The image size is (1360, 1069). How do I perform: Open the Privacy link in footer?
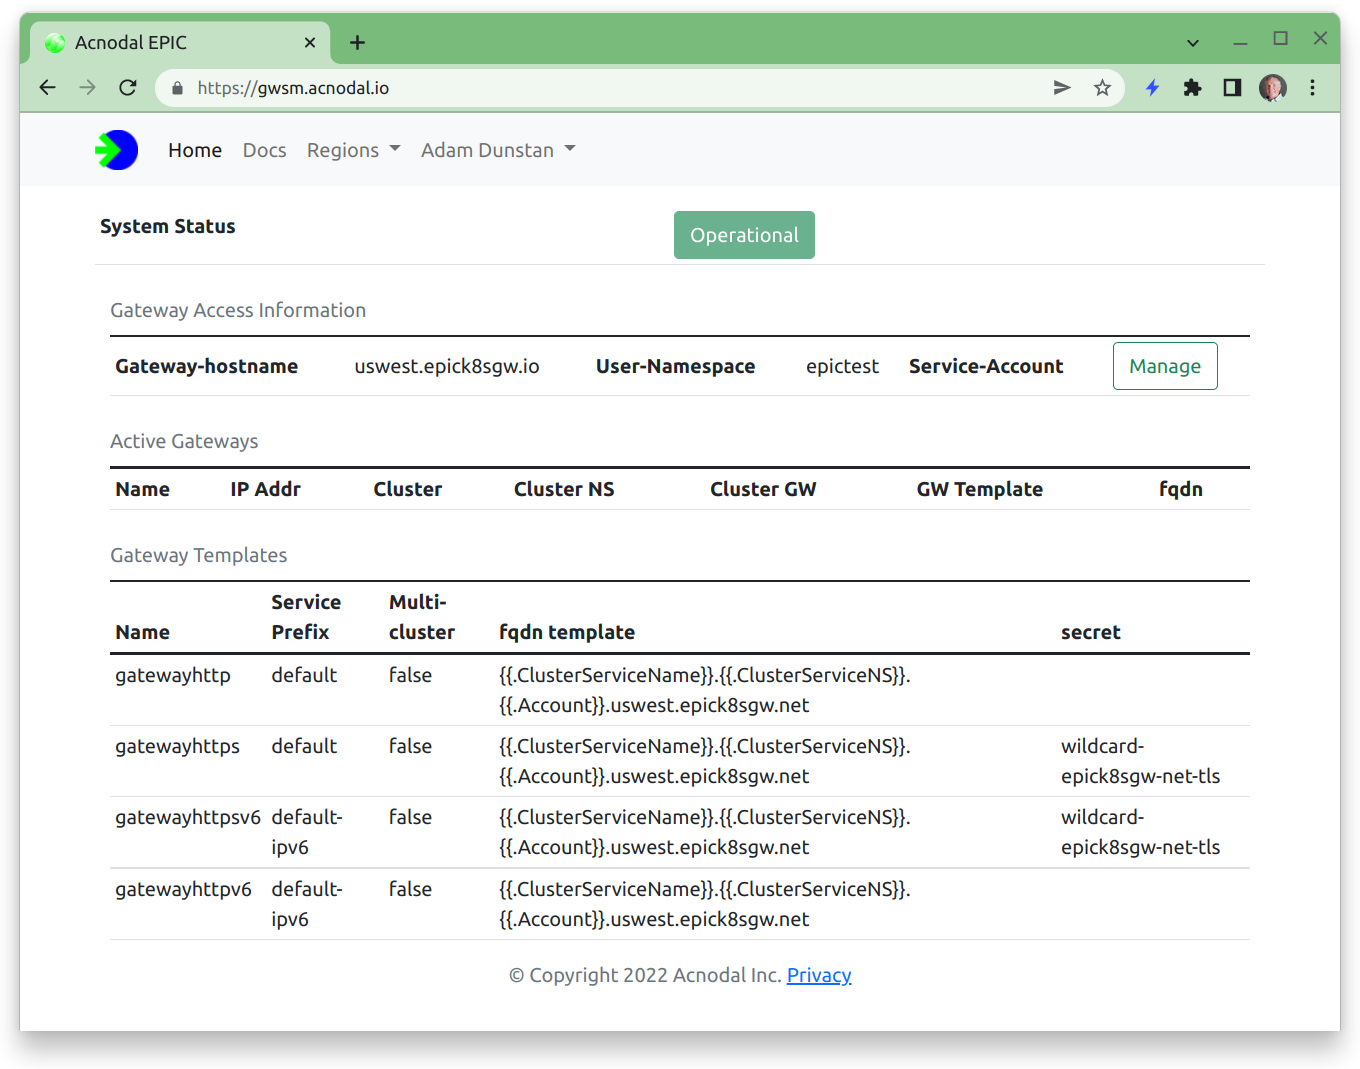coord(819,975)
